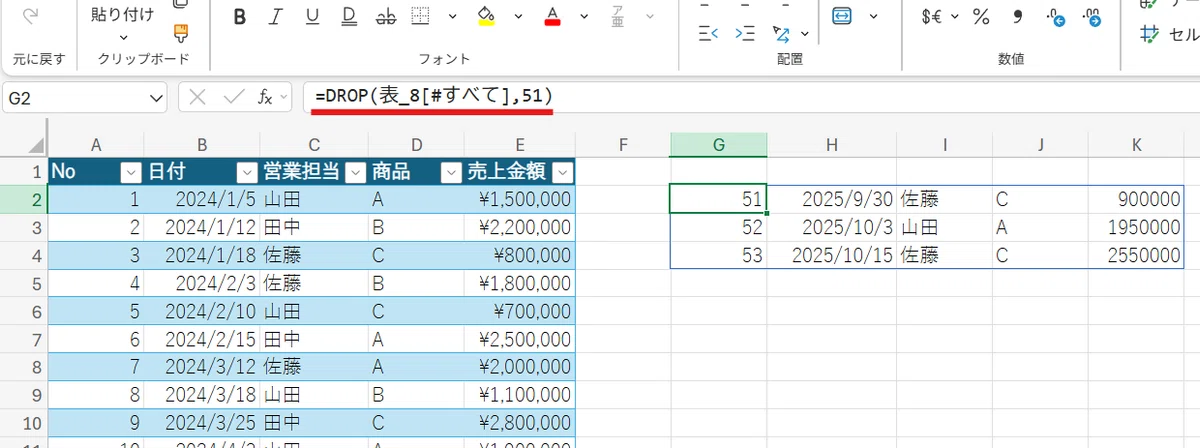Image resolution: width=1200 pixels, height=448 pixels.
Task: Select column G header
Action: coord(718,145)
